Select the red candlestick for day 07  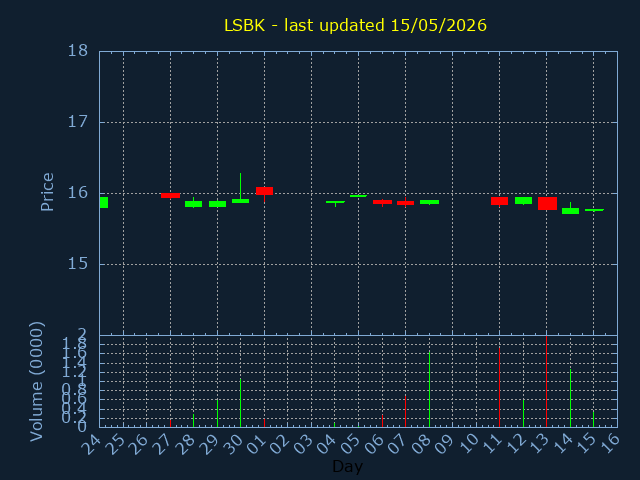click(x=405, y=203)
